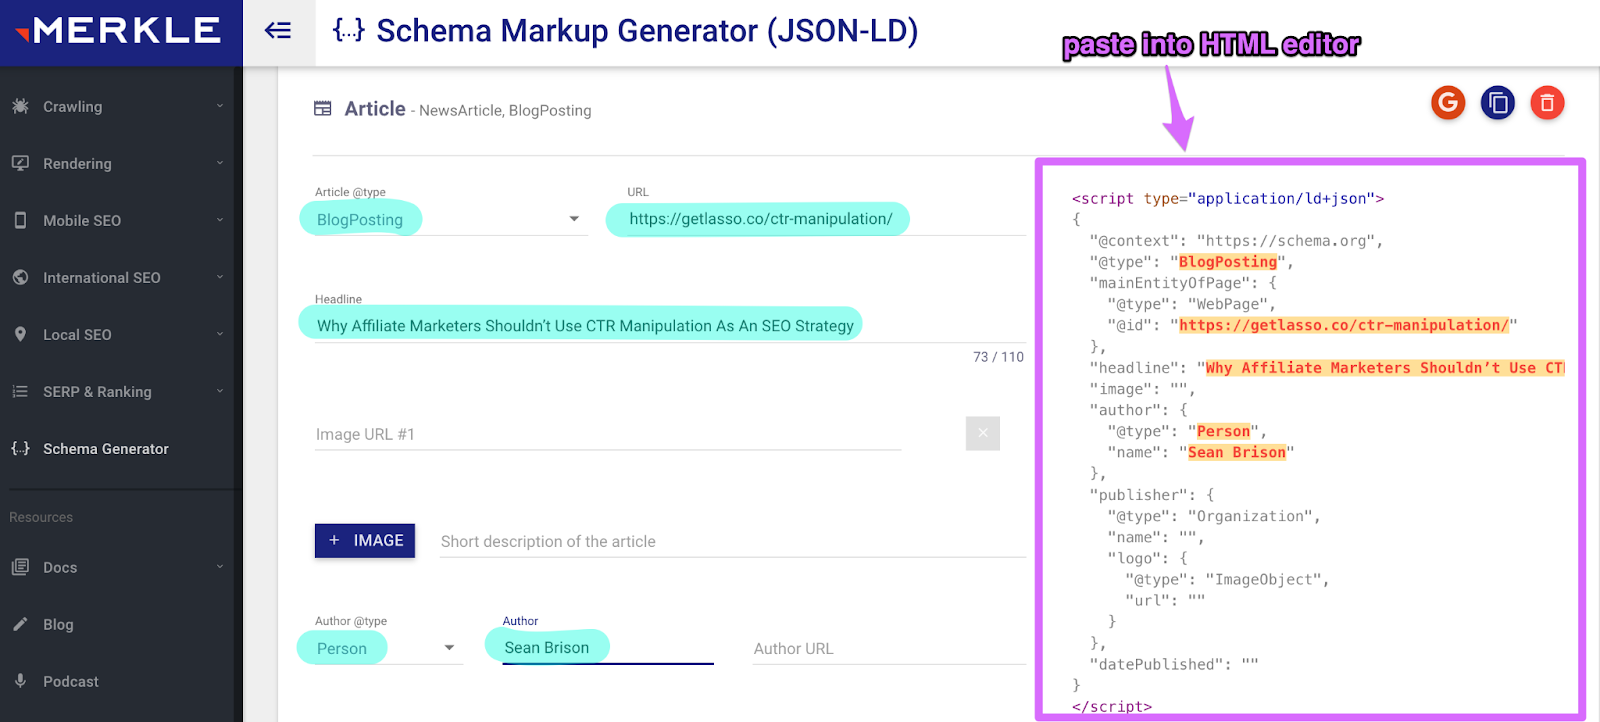Expand the Docs sidebar section
Image resolution: width=1600 pixels, height=722 pixels.
121,567
